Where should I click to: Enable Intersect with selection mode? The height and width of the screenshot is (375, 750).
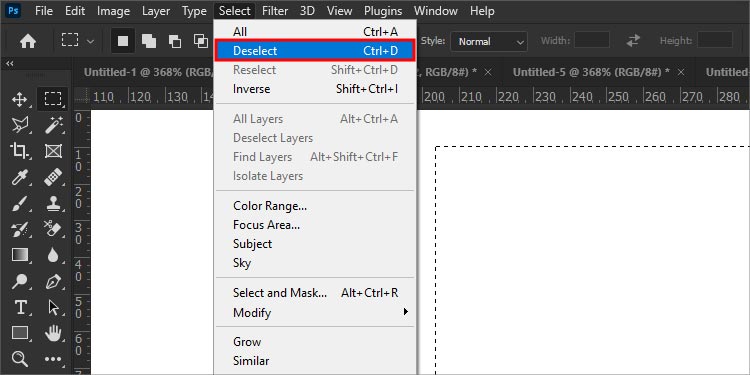coord(201,41)
